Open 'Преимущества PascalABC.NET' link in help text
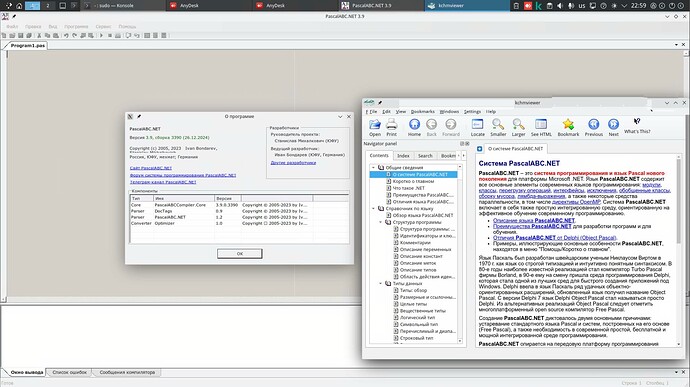This screenshot has height=387, width=690. coord(532,226)
